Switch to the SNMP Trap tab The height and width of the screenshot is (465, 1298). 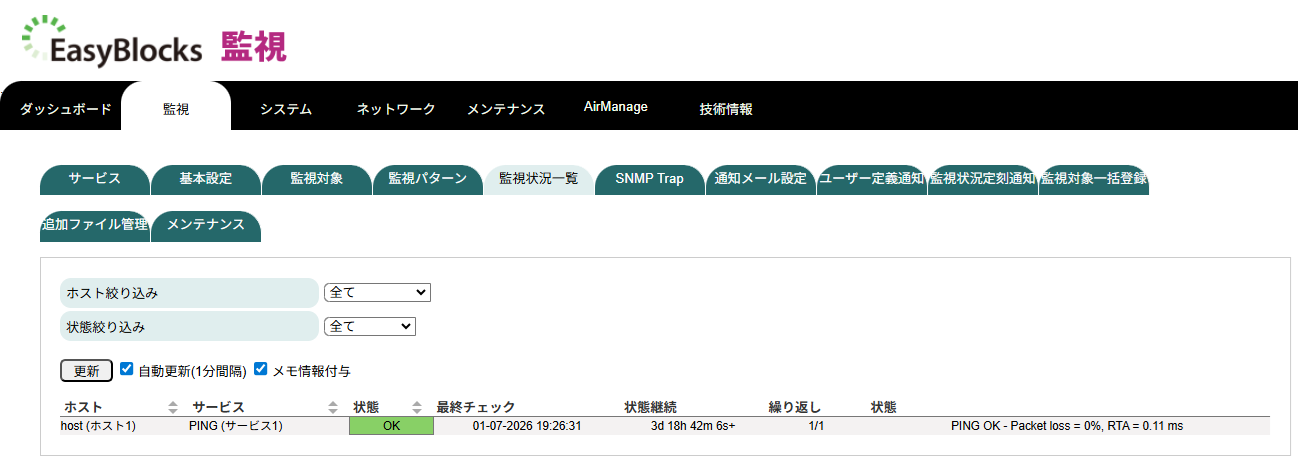pos(650,179)
